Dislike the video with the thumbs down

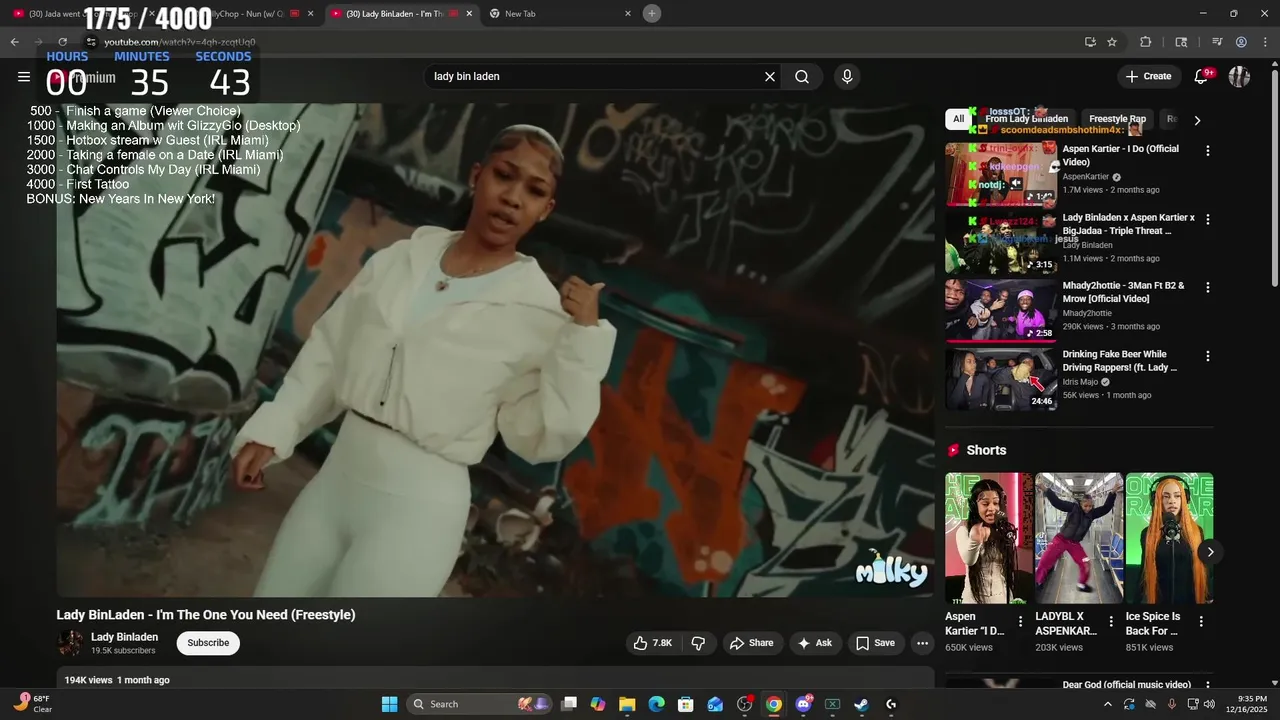698,643
